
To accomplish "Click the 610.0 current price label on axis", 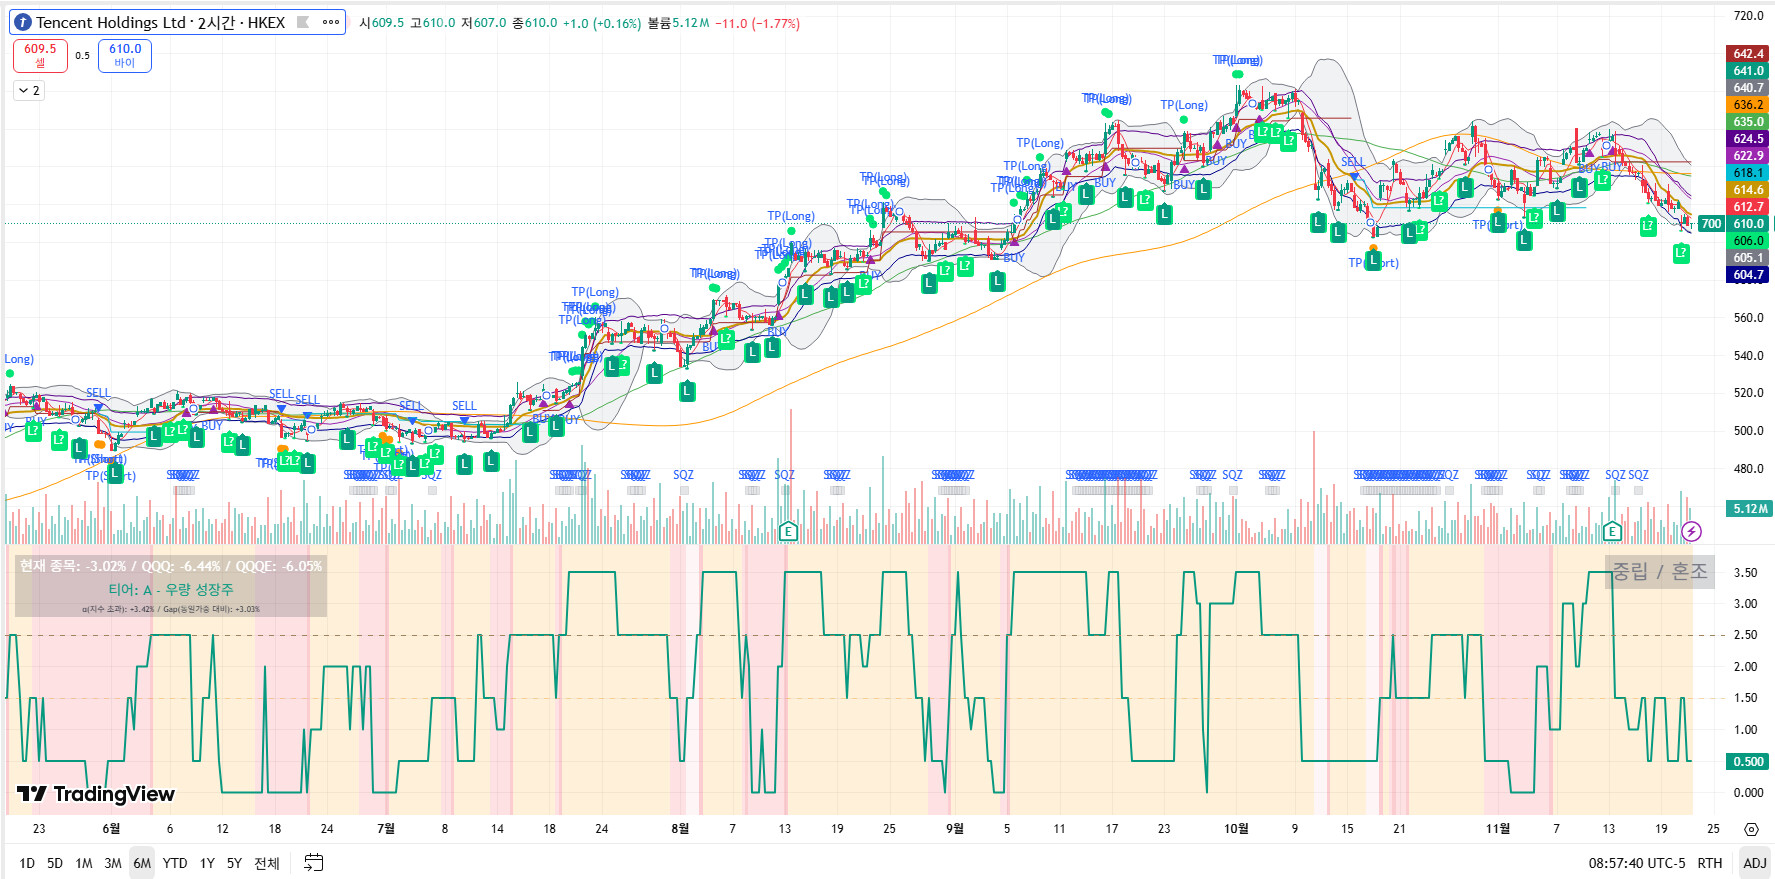I will [1748, 224].
